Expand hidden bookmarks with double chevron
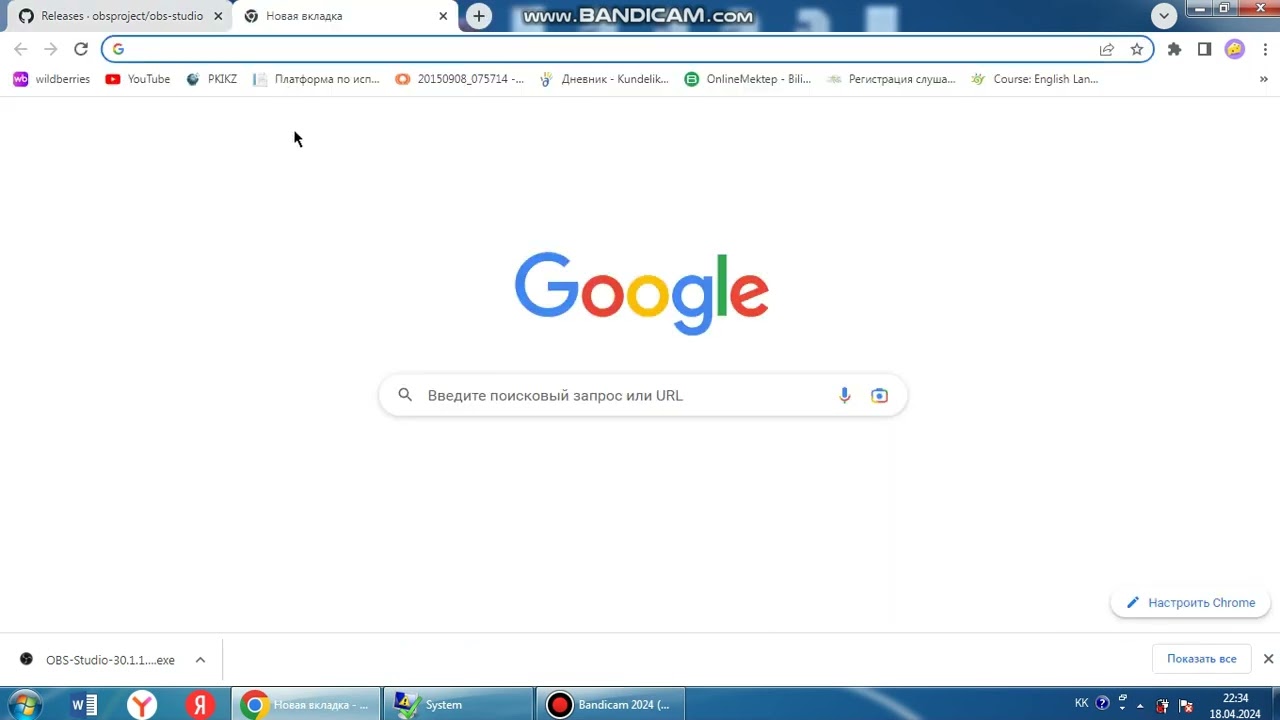Screen dimensions: 1280x720 click(x=1264, y=79)
